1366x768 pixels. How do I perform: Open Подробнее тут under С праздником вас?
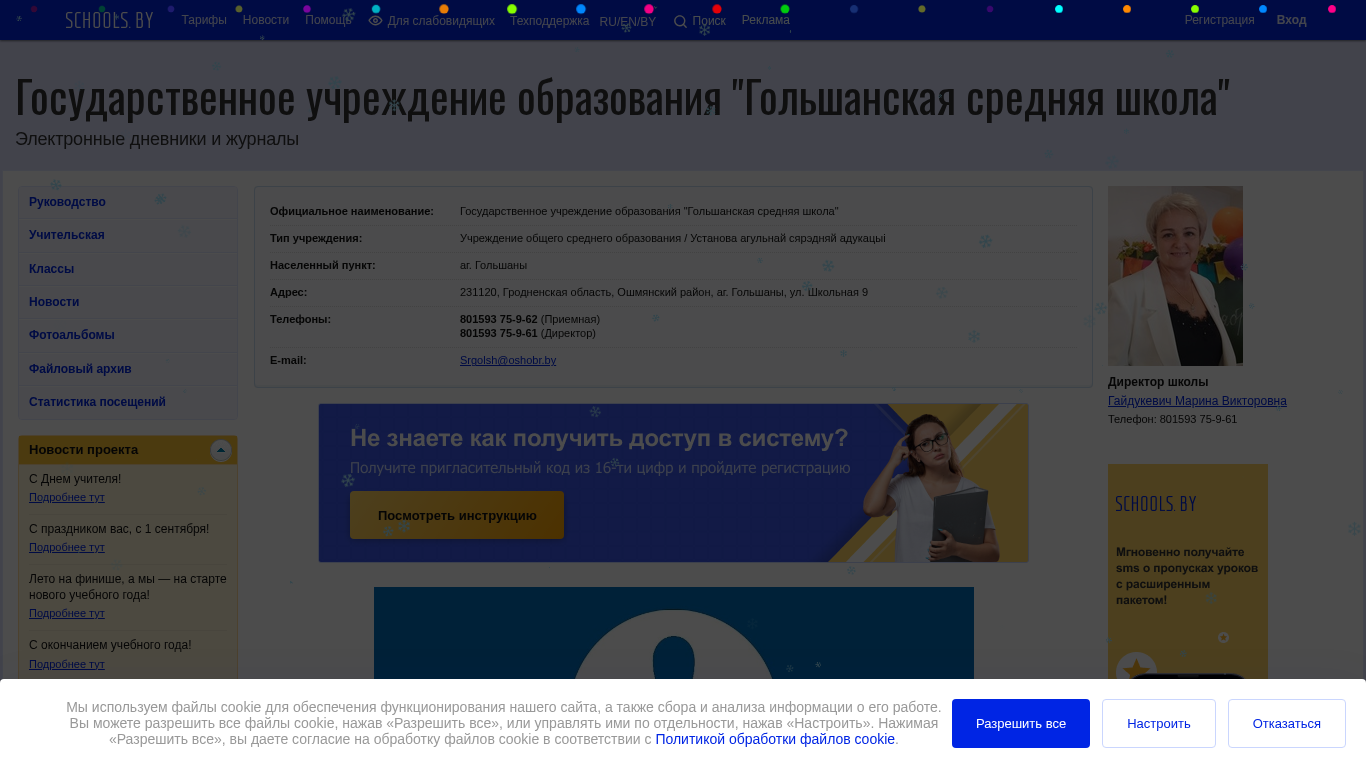point(67,547)
